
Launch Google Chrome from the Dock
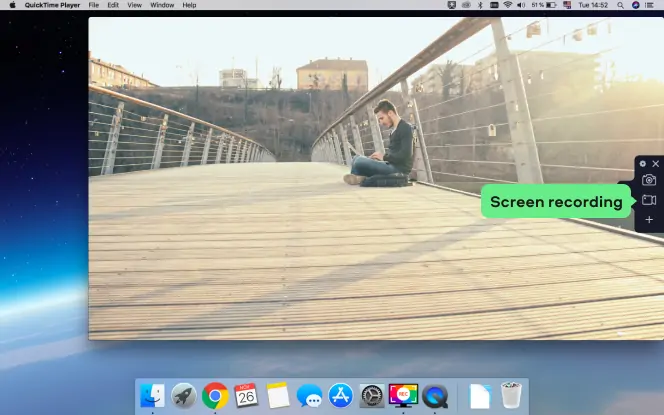(x=215, y=396)
